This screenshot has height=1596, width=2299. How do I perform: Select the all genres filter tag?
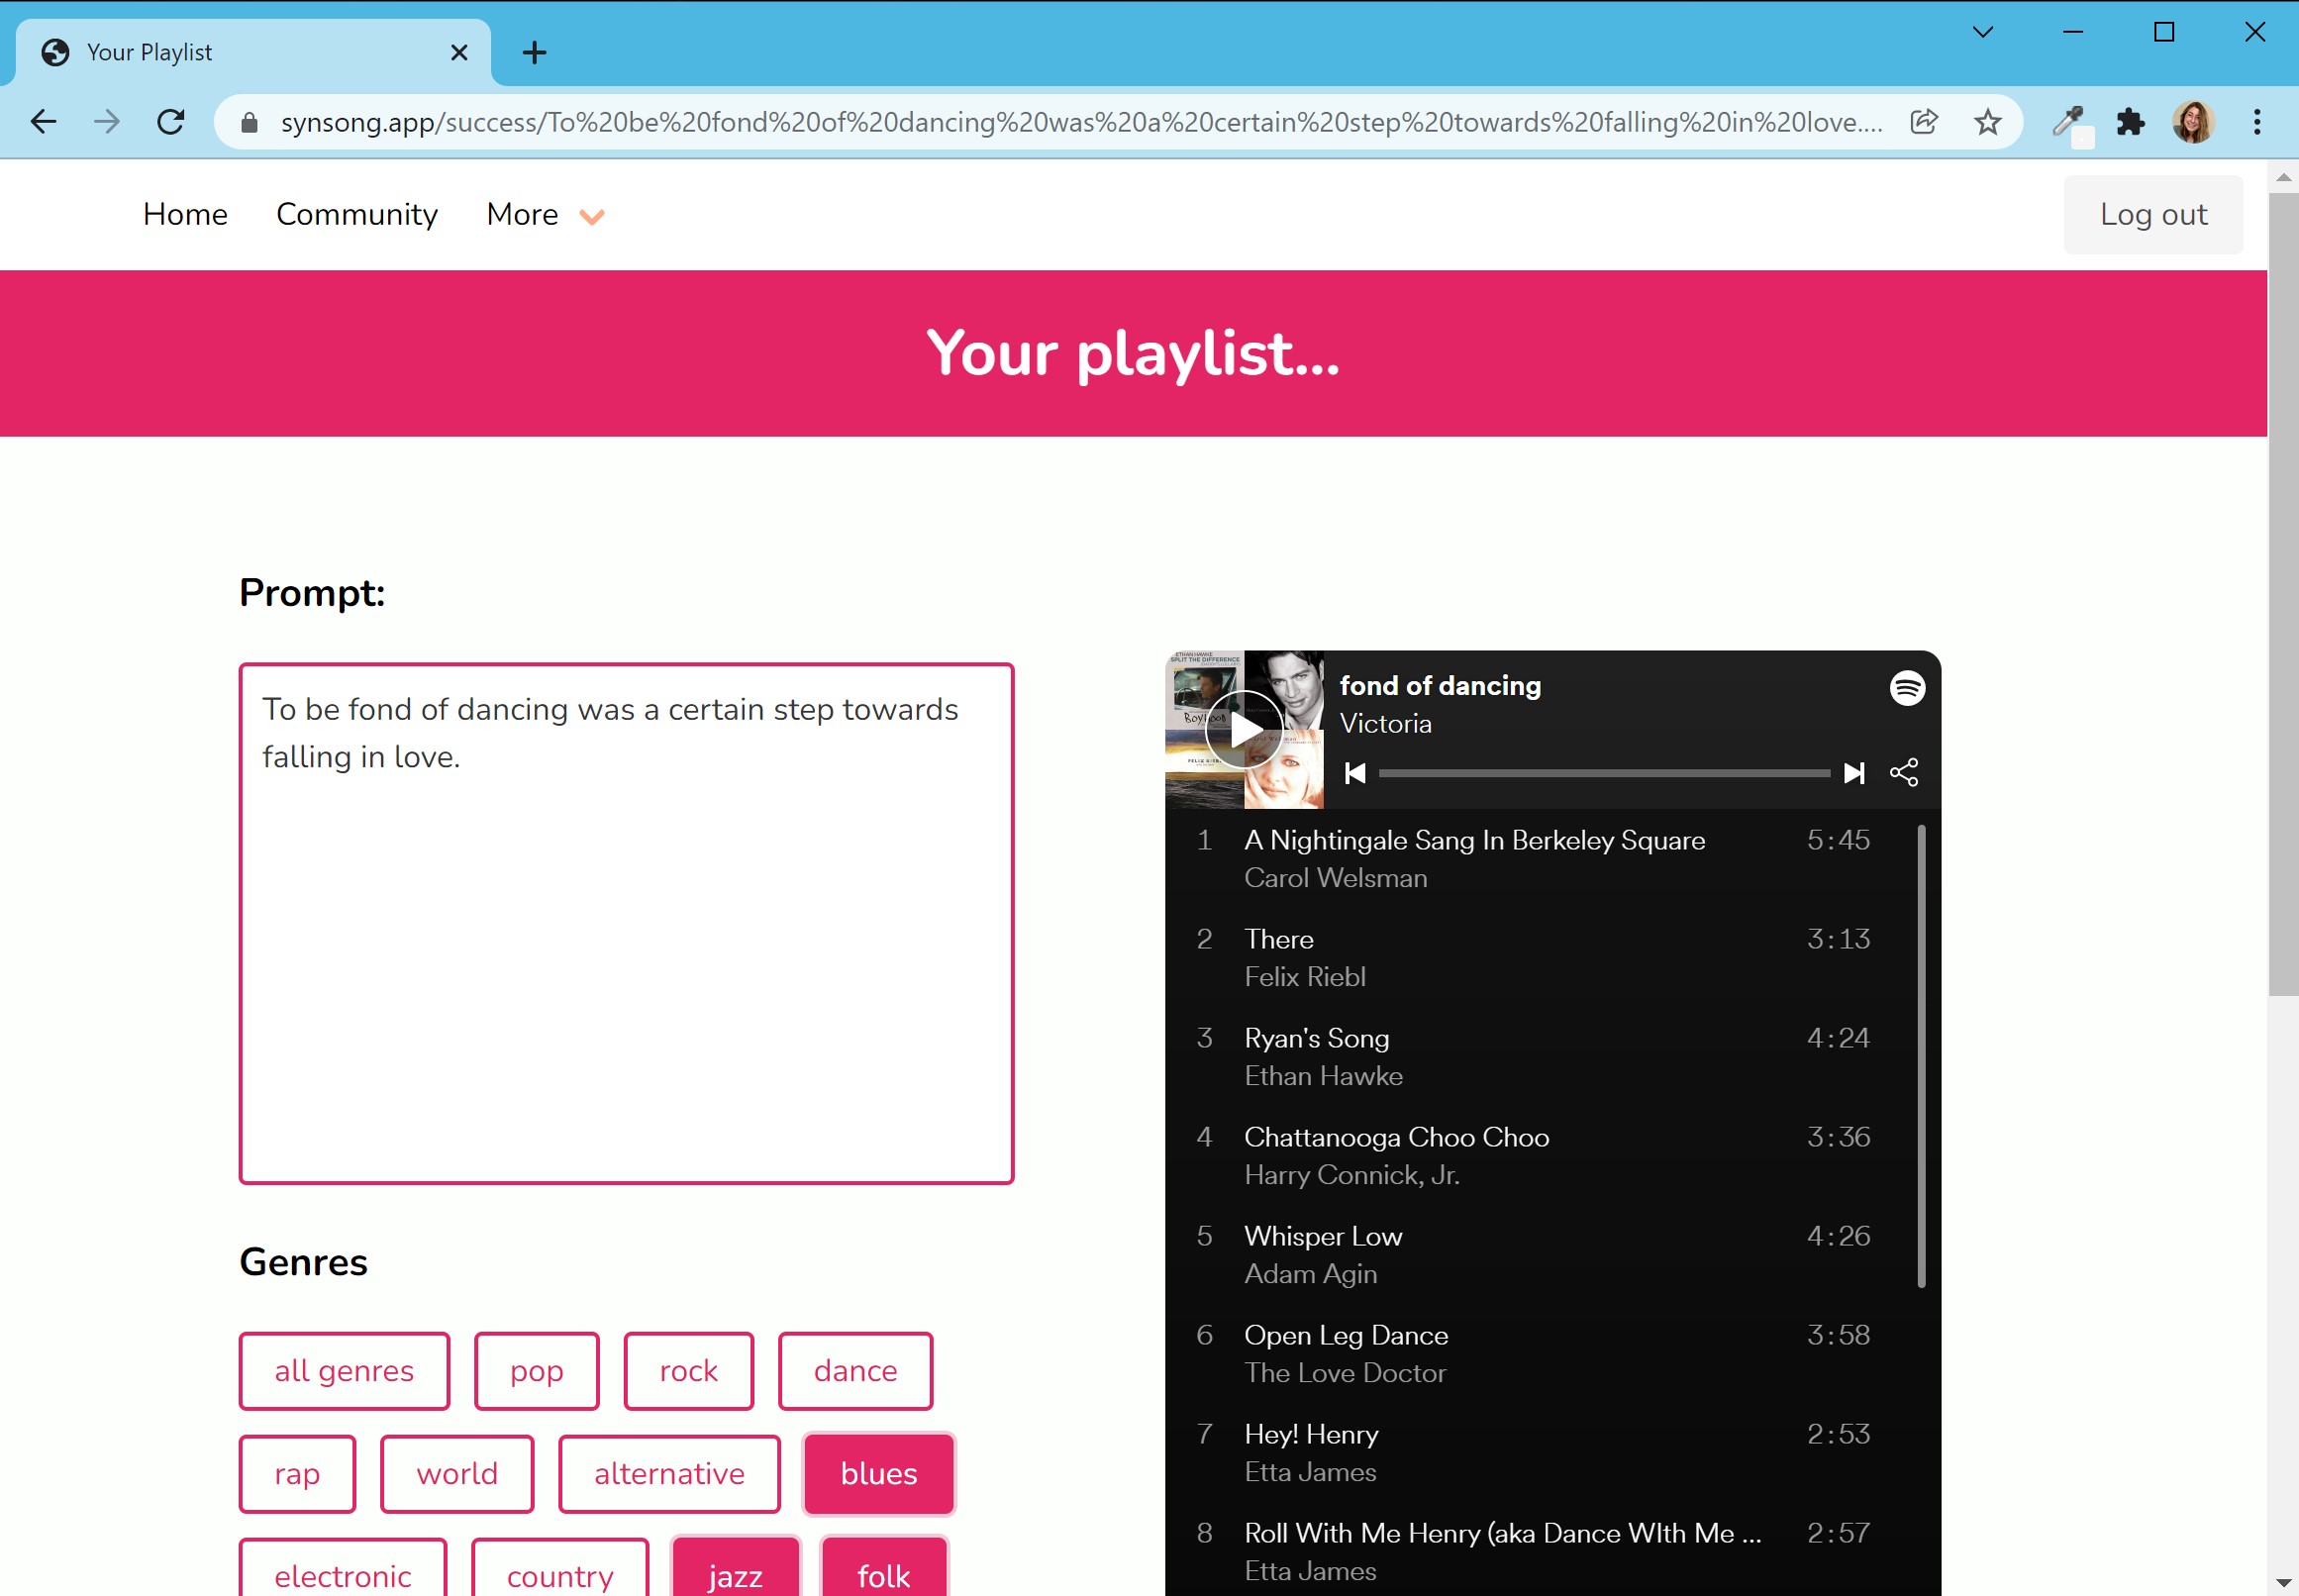(345, 1370)
